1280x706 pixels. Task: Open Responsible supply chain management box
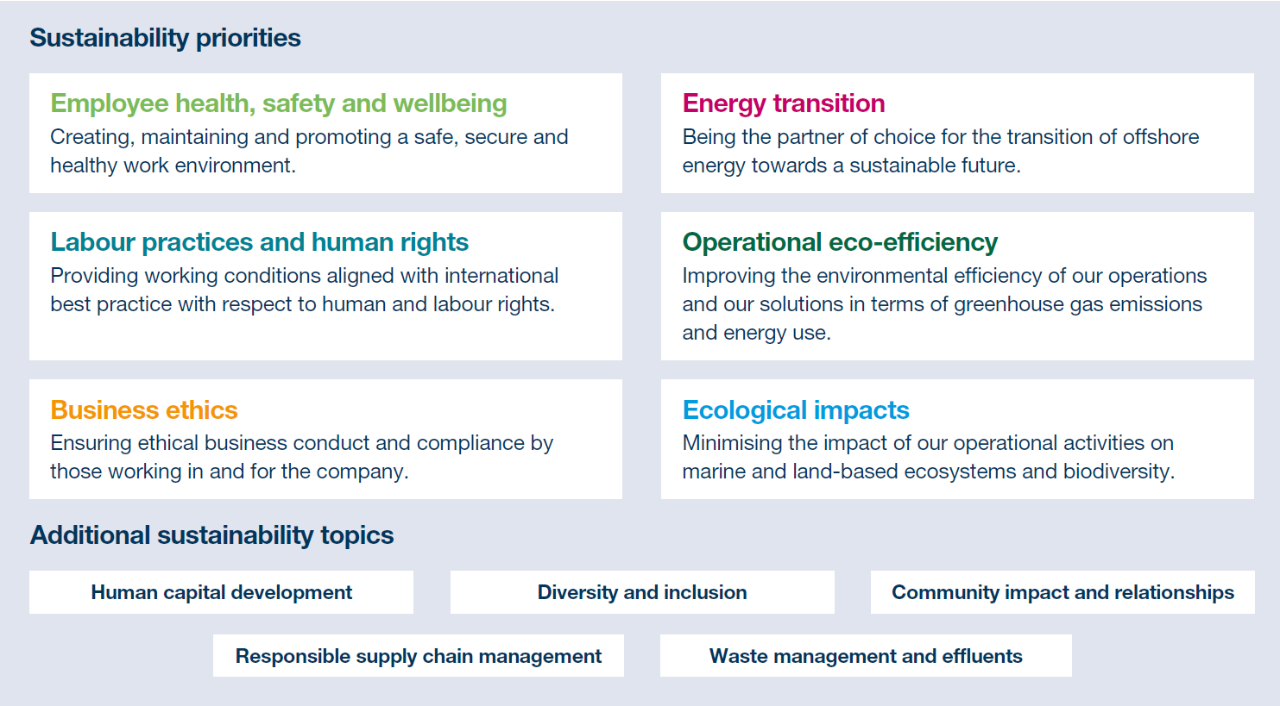tap(418, 656)
